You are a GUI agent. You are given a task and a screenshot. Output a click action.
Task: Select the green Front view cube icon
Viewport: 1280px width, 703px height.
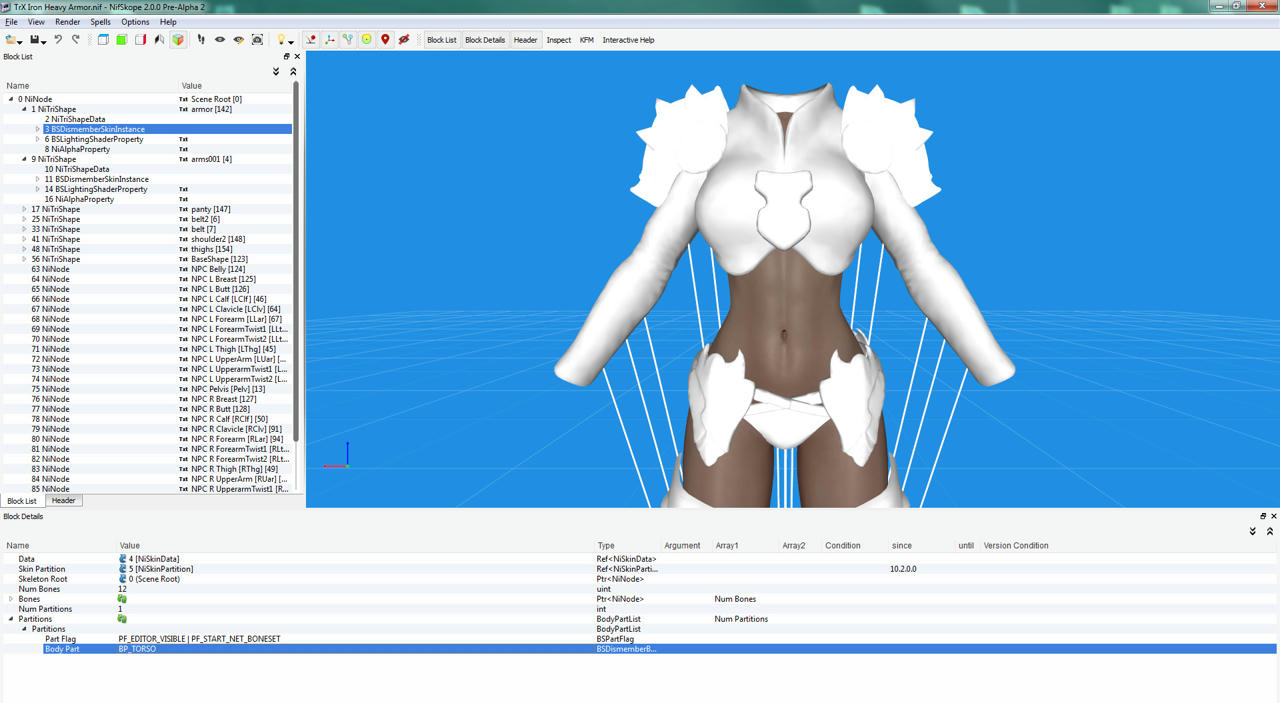point(121,40)
